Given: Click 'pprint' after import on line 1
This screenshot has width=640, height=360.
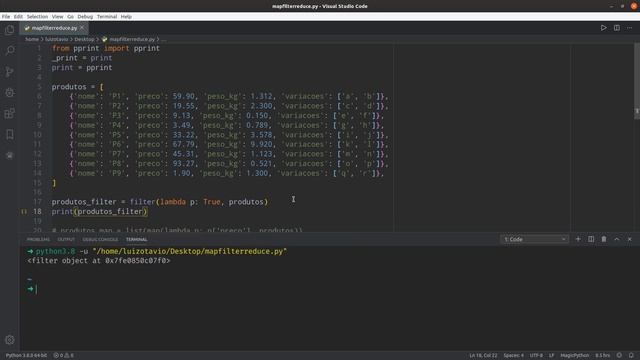Looking at the screenshot, I should [147, 48].
